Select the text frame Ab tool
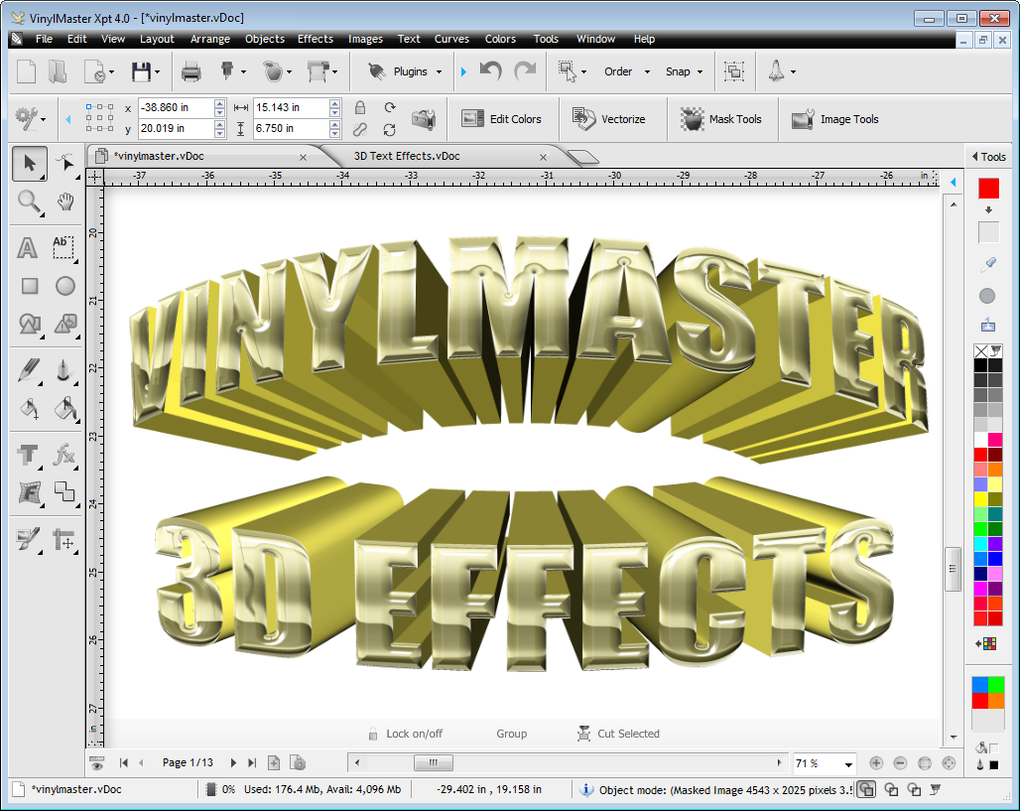Screen dimensions: 1020x811 [x=63, y=247]
